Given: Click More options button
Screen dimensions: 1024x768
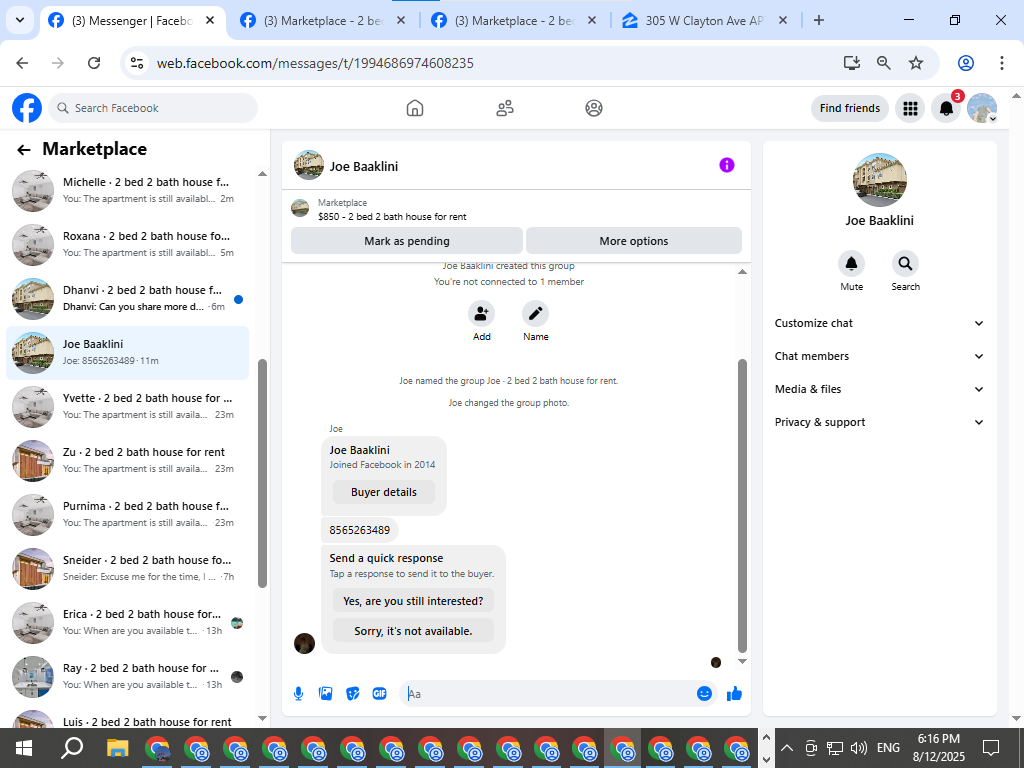Looking at the screenshot, I should click(633, 241).
